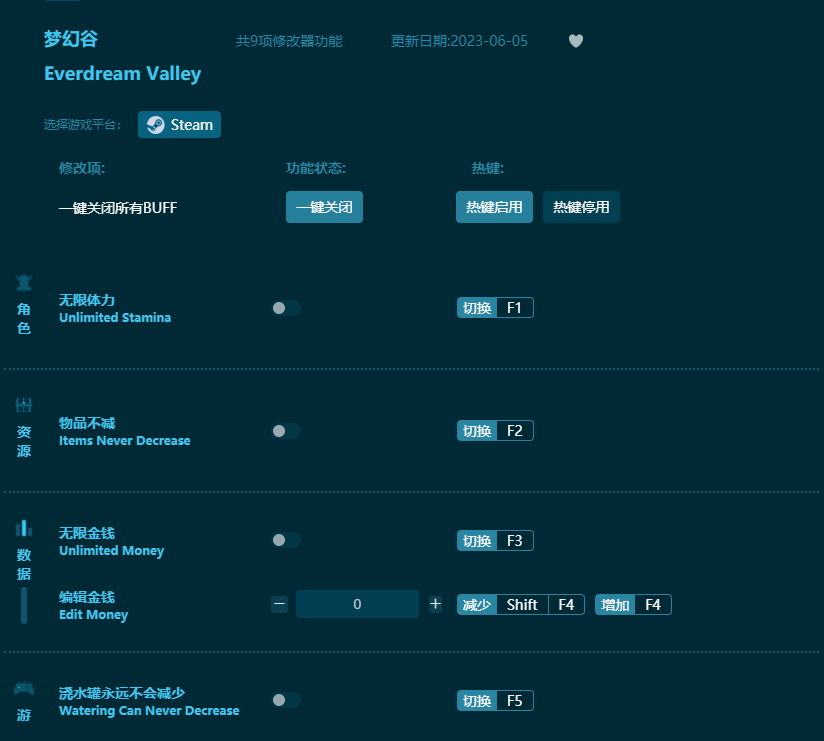Click the heart favorite icon

pyautogui.click(x=576, y=41)
